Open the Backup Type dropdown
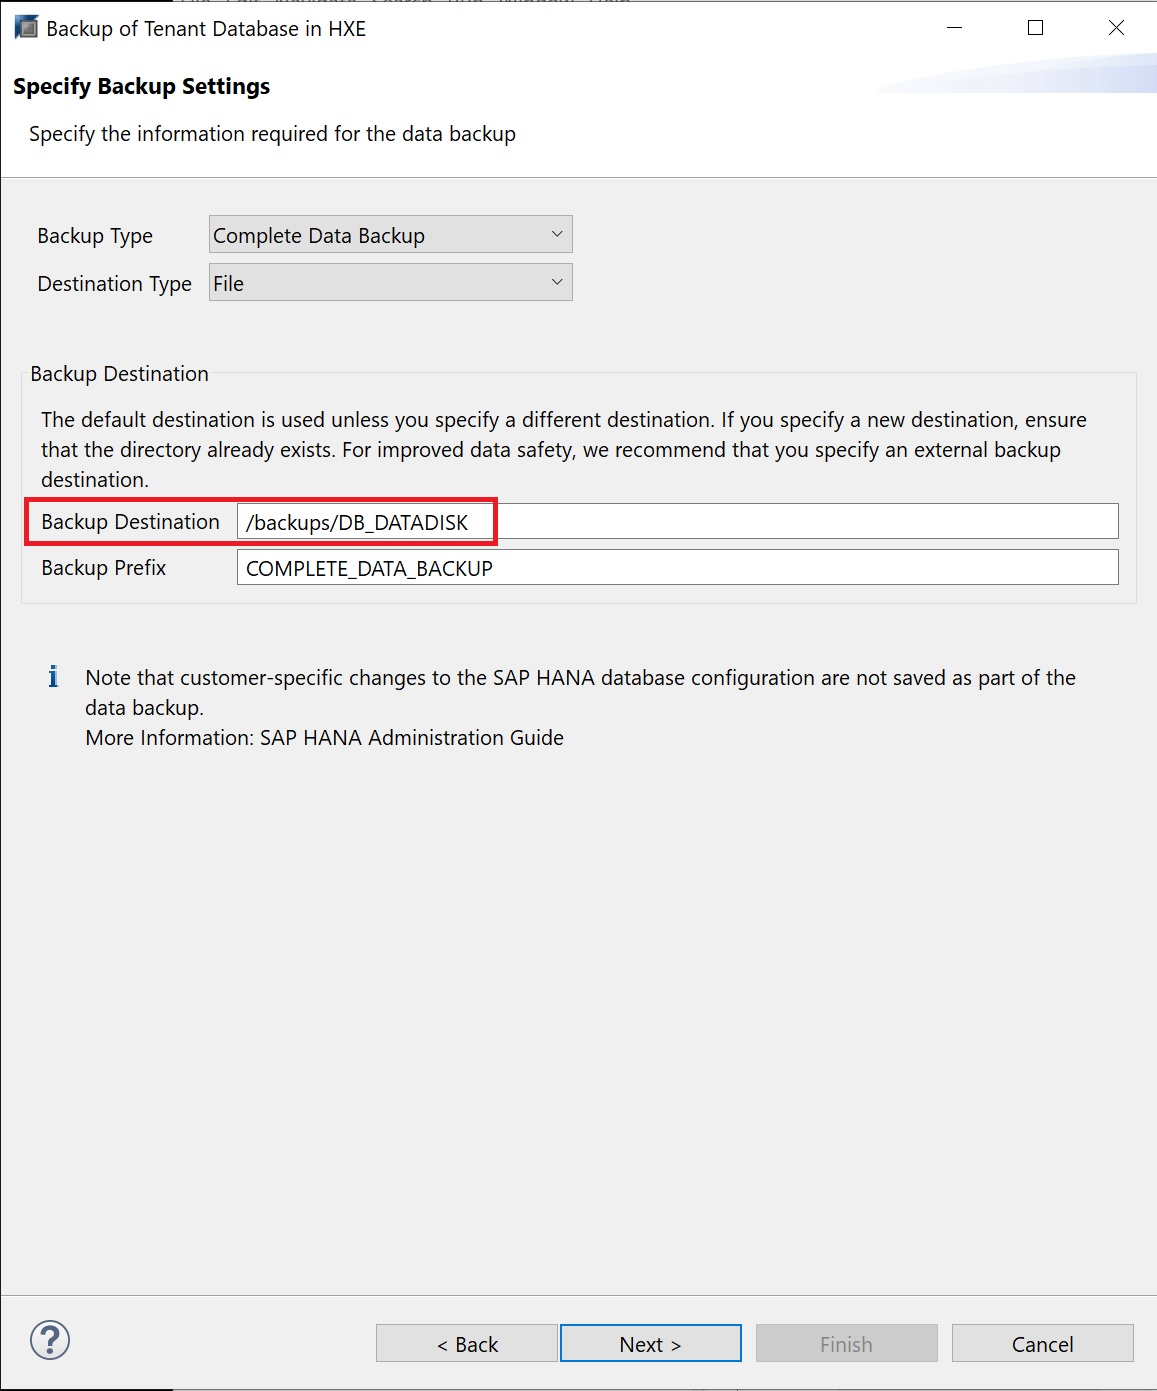Screen dimensions: 1157x1391 tap(390, 235)
